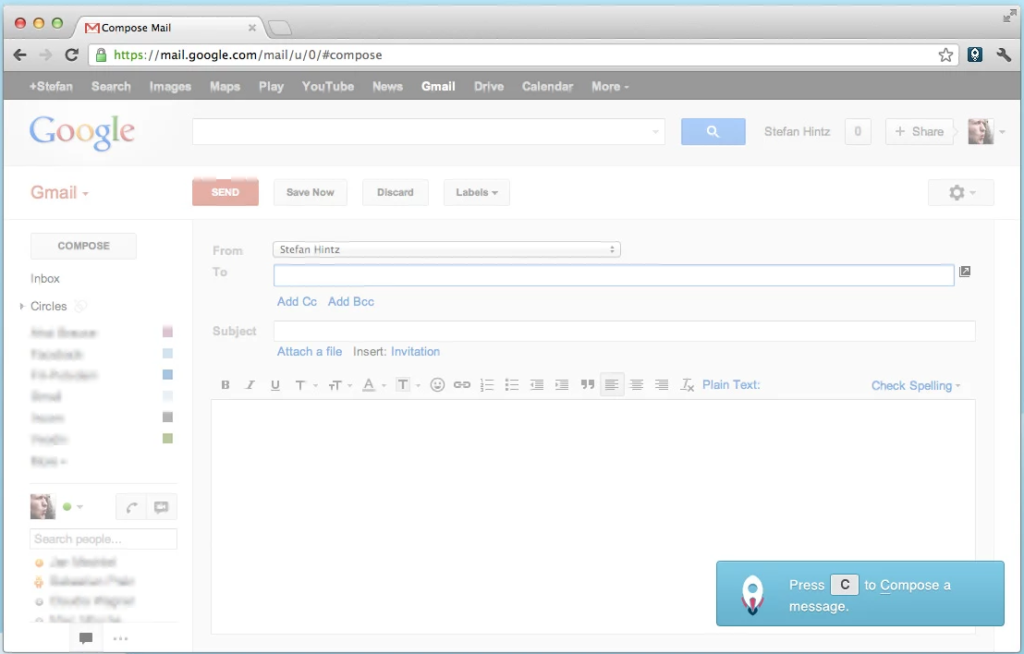
Task: Open the browser wrench menu
Action: [x=1004, y=55]
